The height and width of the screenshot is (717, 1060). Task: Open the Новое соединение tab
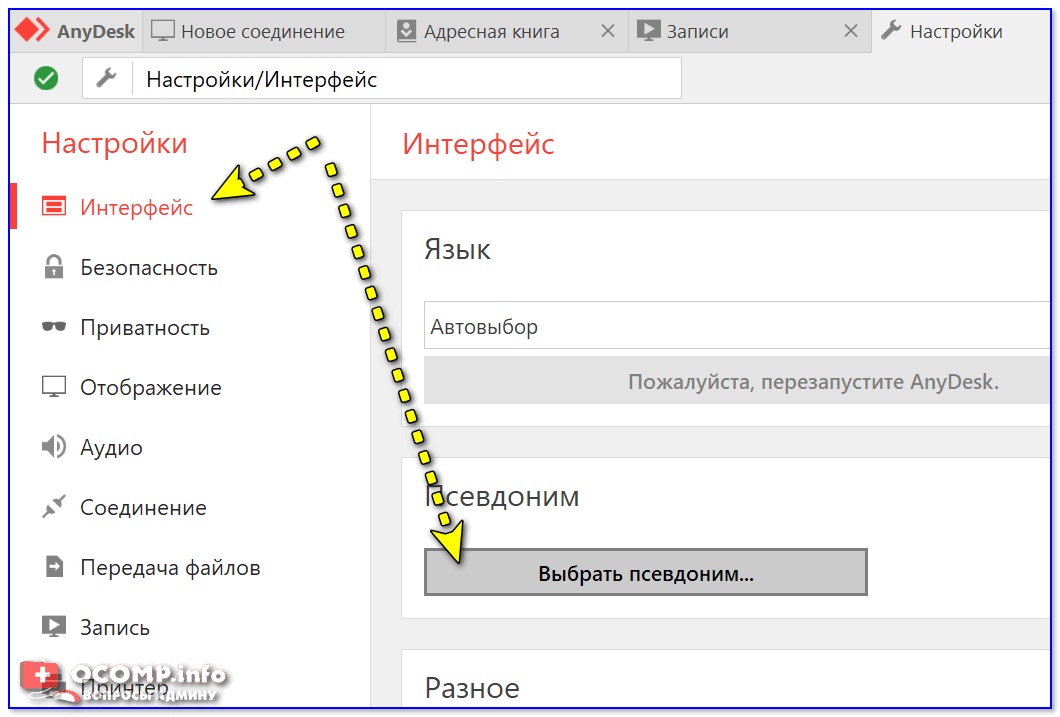tap(264, 31)
